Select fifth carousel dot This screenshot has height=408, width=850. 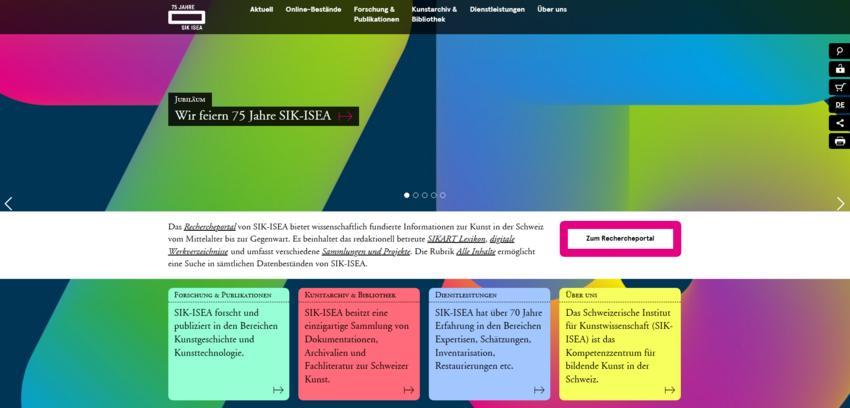click(443, 195)
